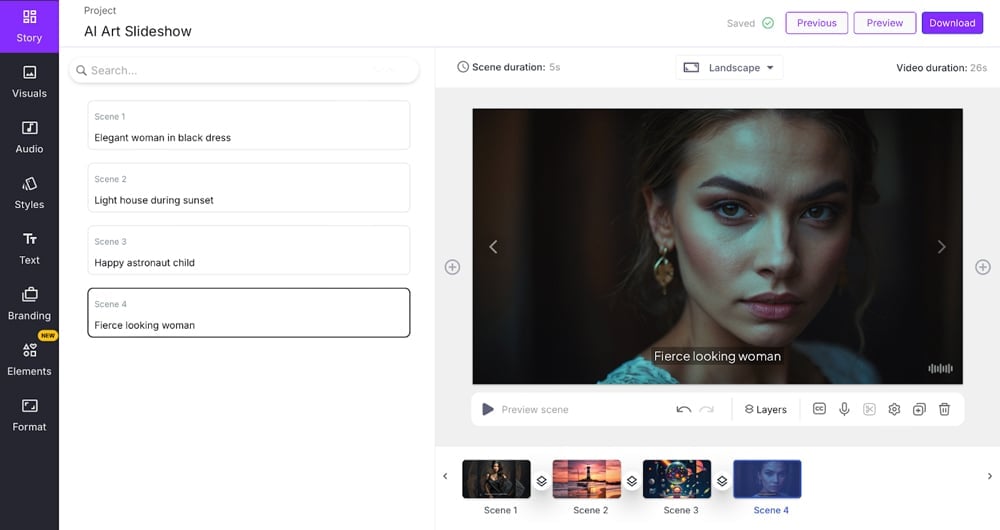The width and height of the screenshot is (1000, 530).
Task: Add a scene after with right plus
Action: (x=983, y=267)
